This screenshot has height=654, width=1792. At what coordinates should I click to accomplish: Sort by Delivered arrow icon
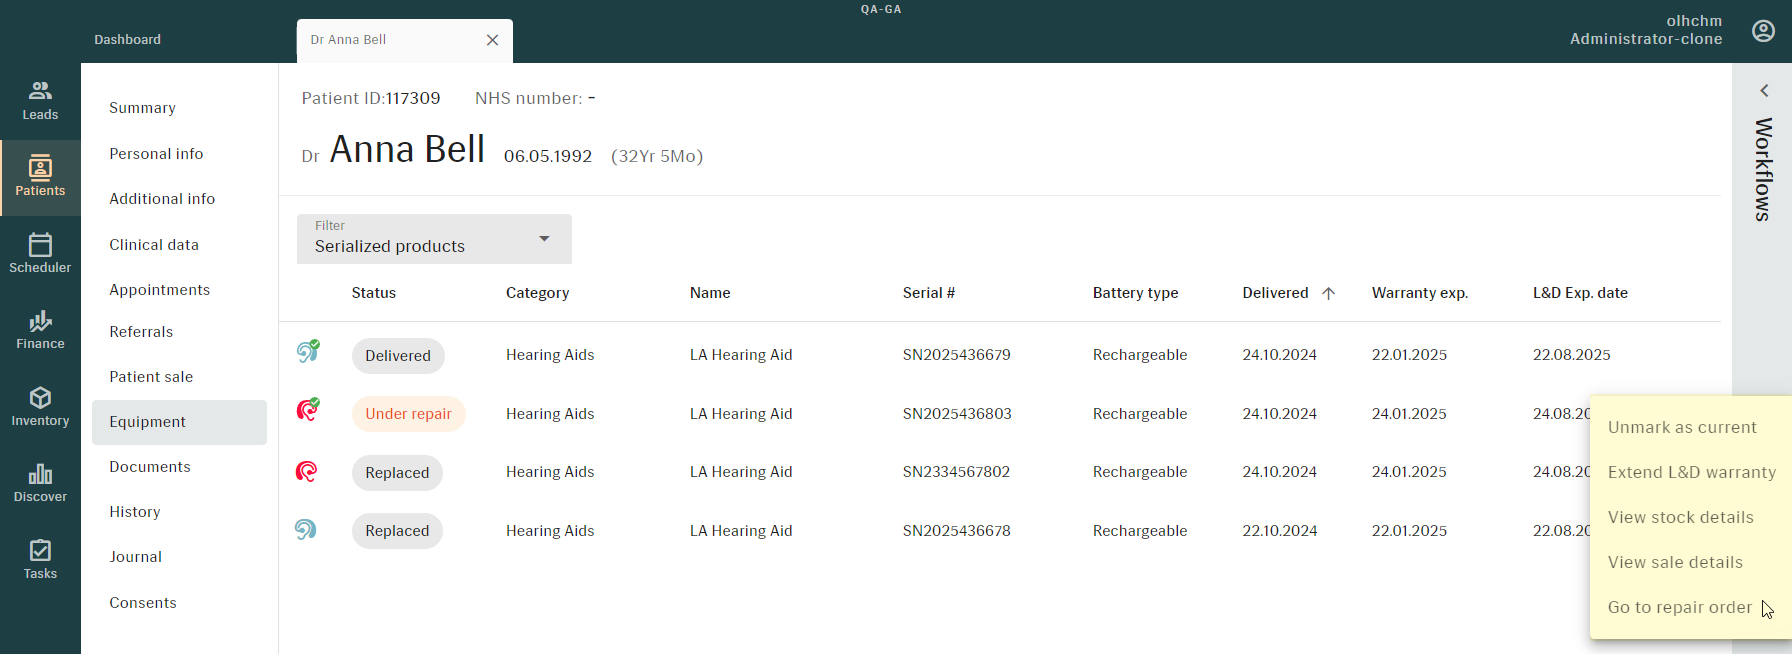(x=1328, y=293)
